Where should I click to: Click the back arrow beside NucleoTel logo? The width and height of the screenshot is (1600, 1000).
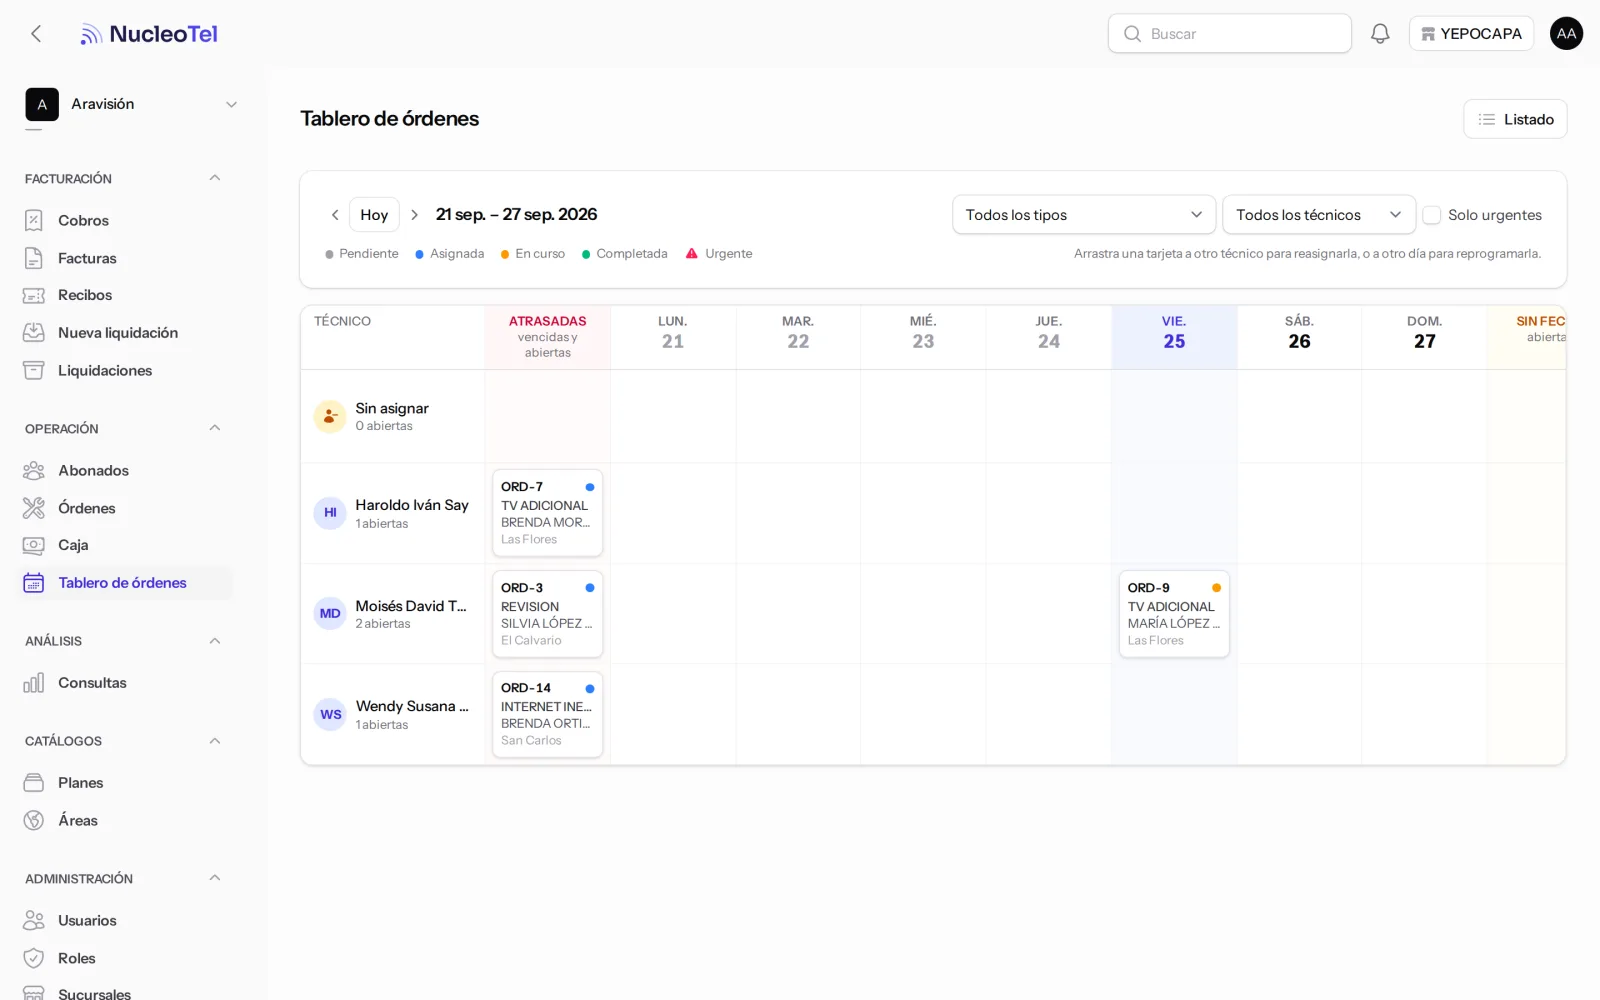(36, 34)
